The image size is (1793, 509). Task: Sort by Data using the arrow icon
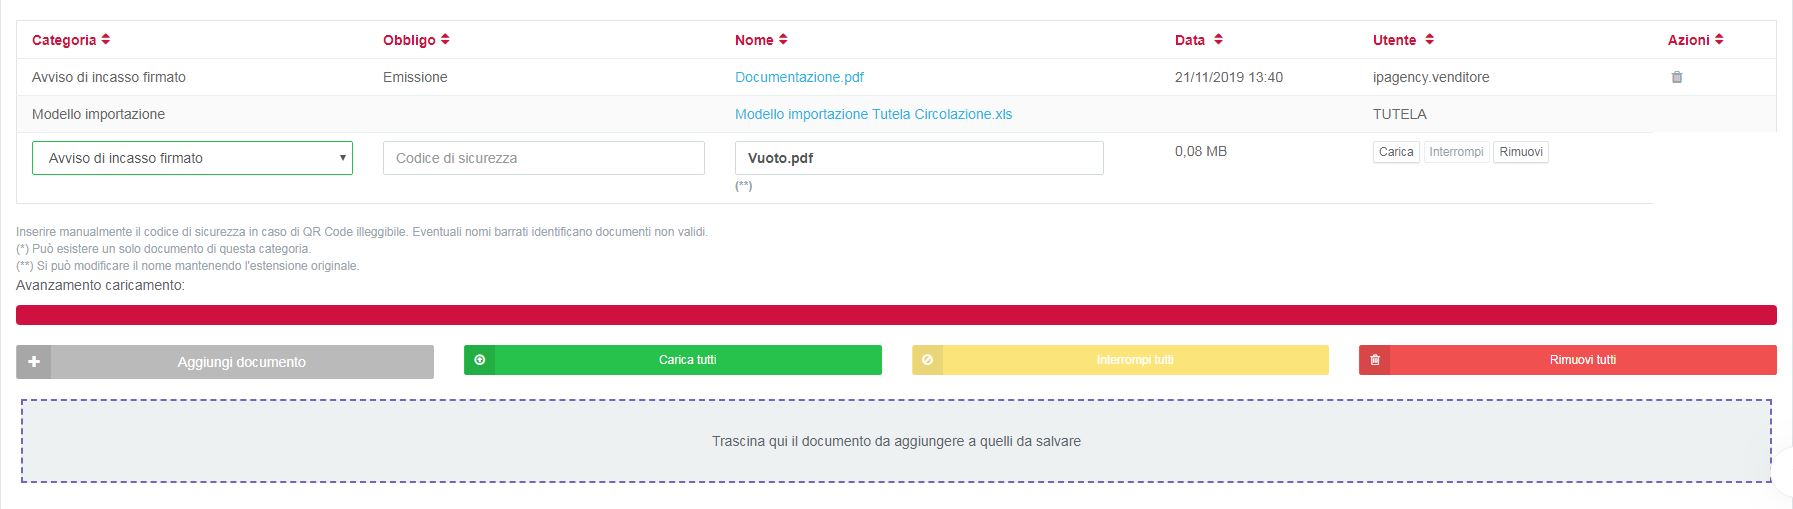pyautogui.click(x=1218, y=40)
